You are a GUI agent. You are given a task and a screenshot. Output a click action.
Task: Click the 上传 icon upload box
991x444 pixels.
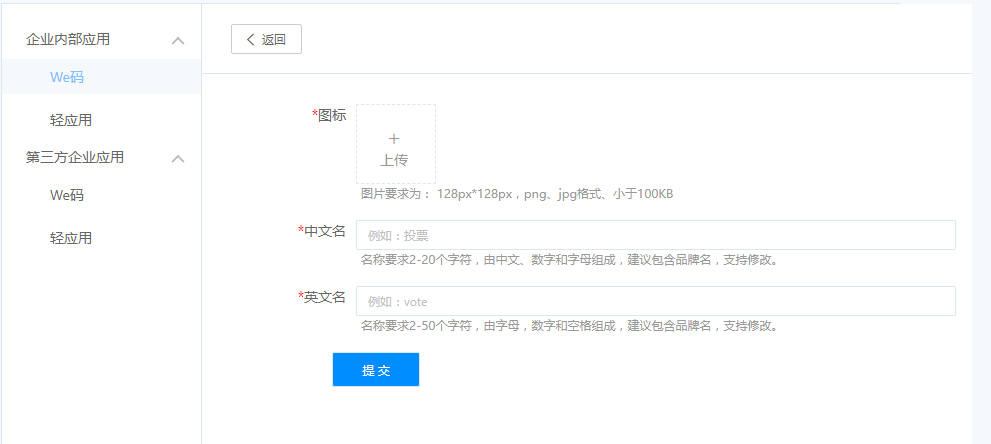click(396, 144)
